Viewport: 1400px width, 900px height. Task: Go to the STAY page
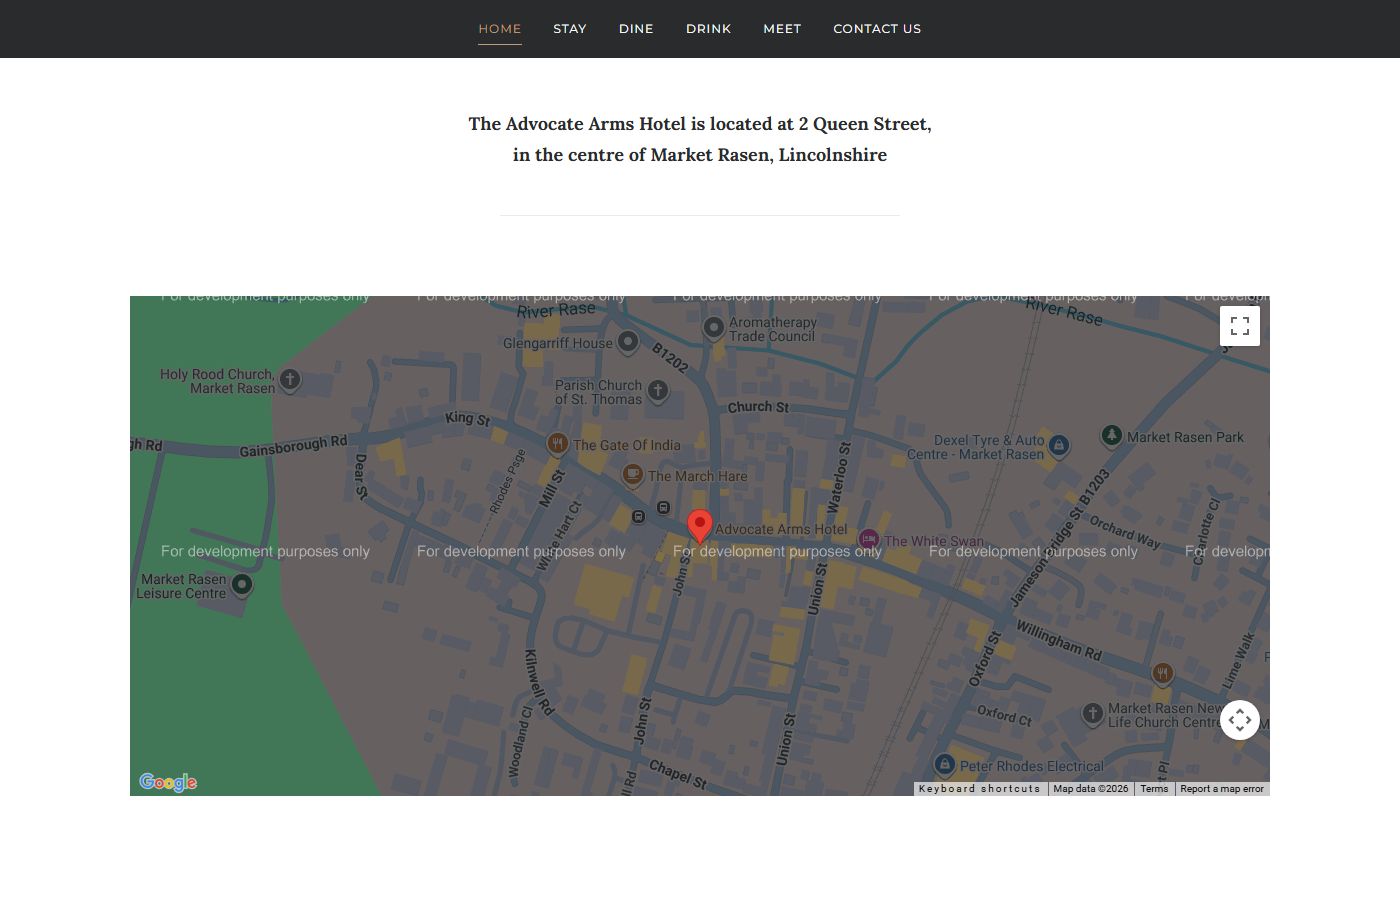(570, 29)
